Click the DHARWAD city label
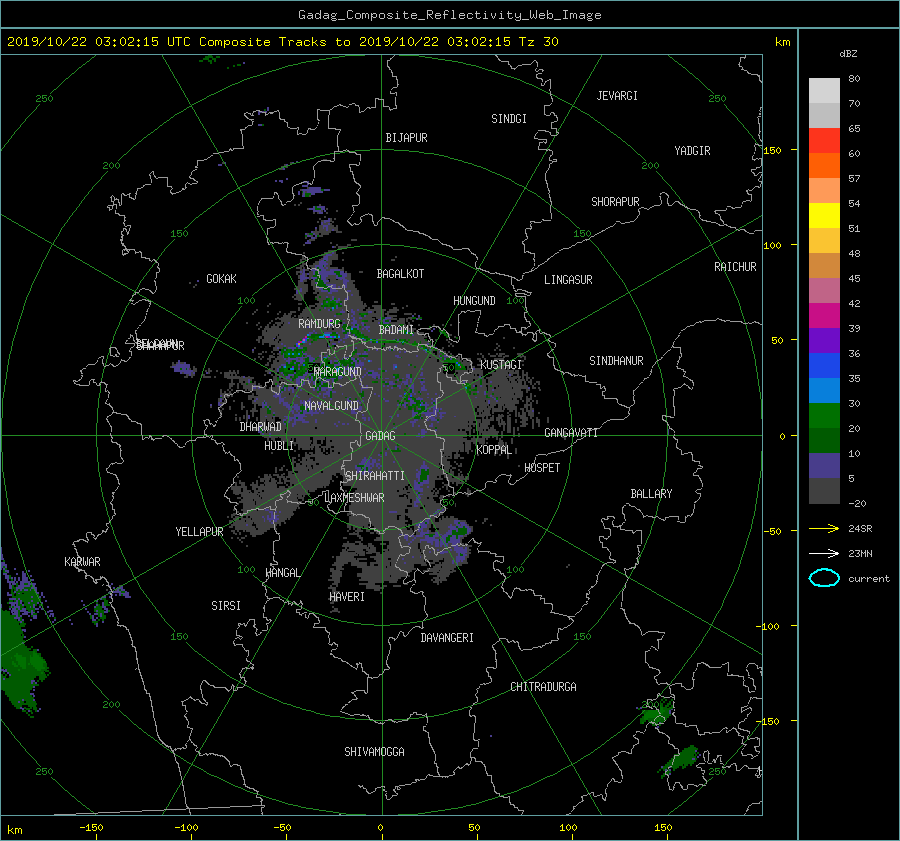Viewport: 900px width, 841px height. point(261,427)
